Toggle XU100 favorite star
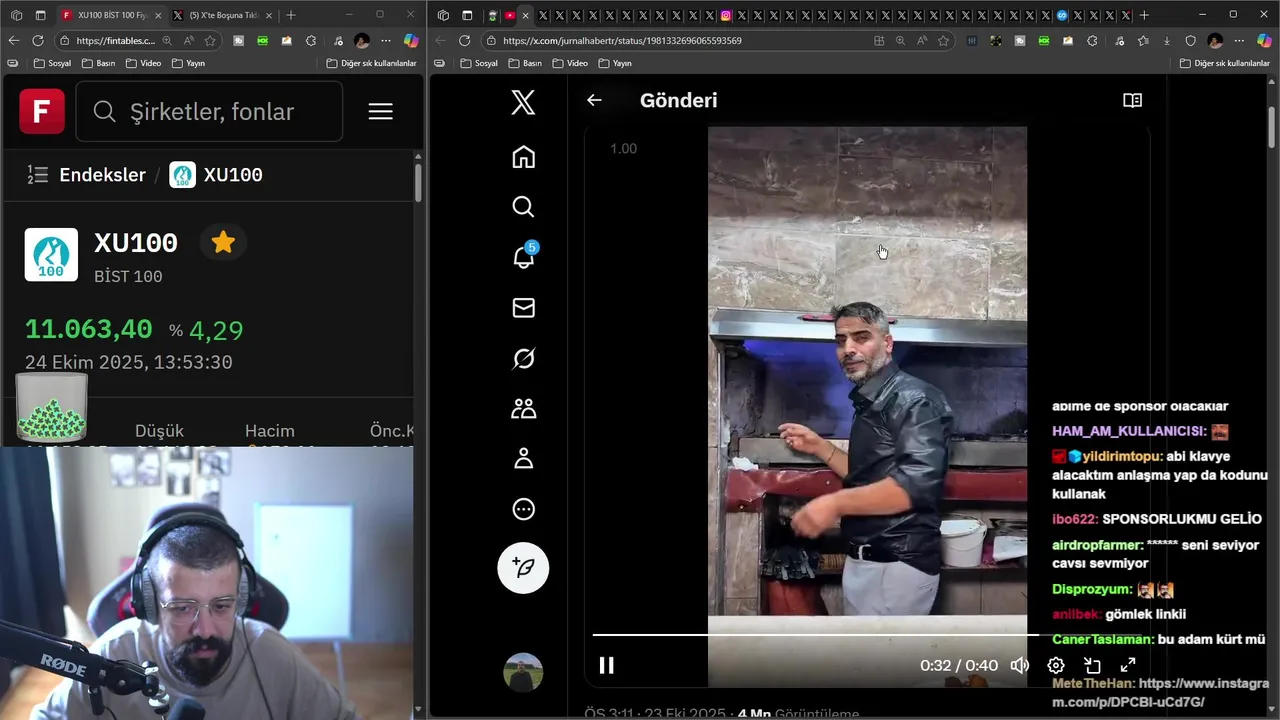1280x720 pixels. click(223, 243)
